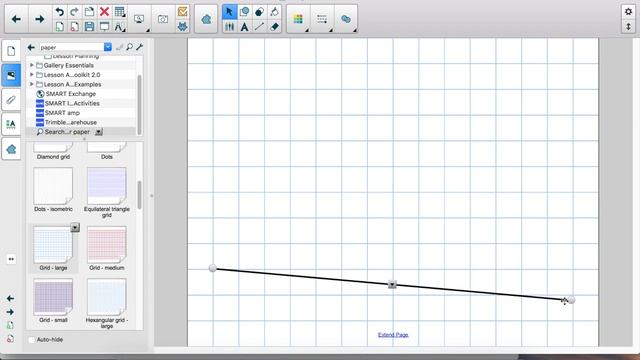640x360 pixels.
Task: Save the file with the floppy disk icon
Action: (89, 27)
